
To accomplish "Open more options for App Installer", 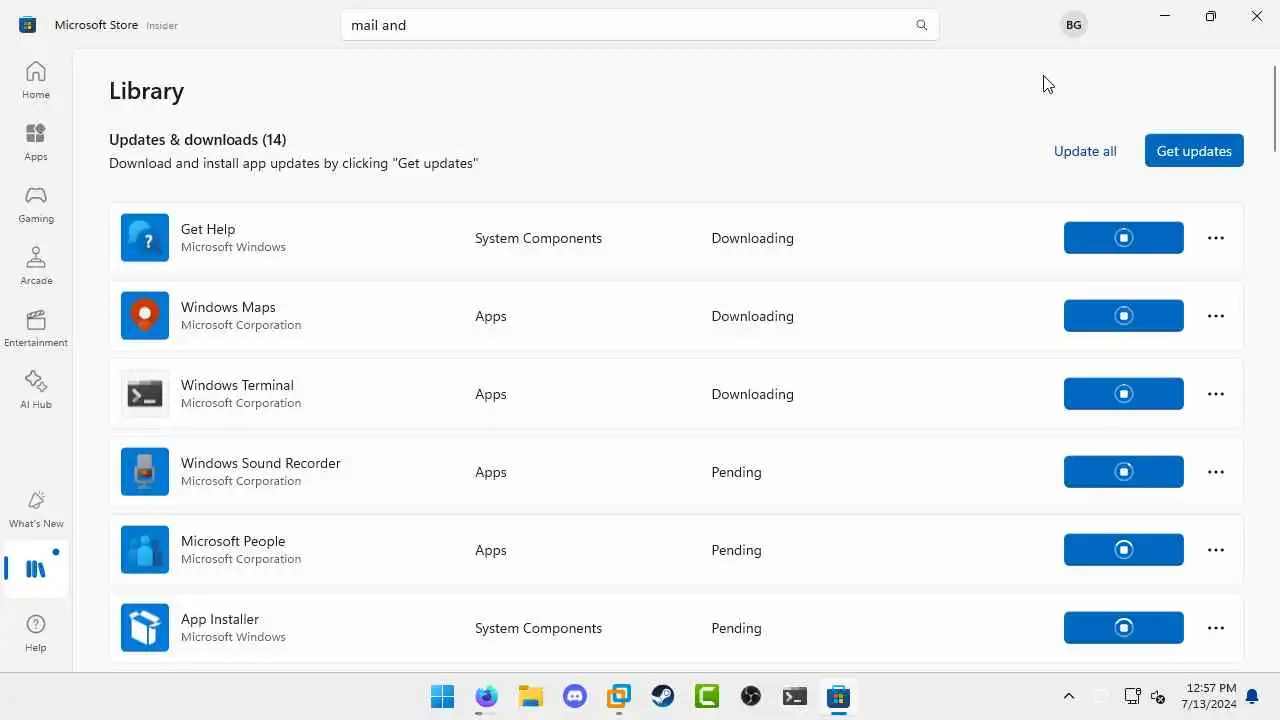I will 1216,628.
